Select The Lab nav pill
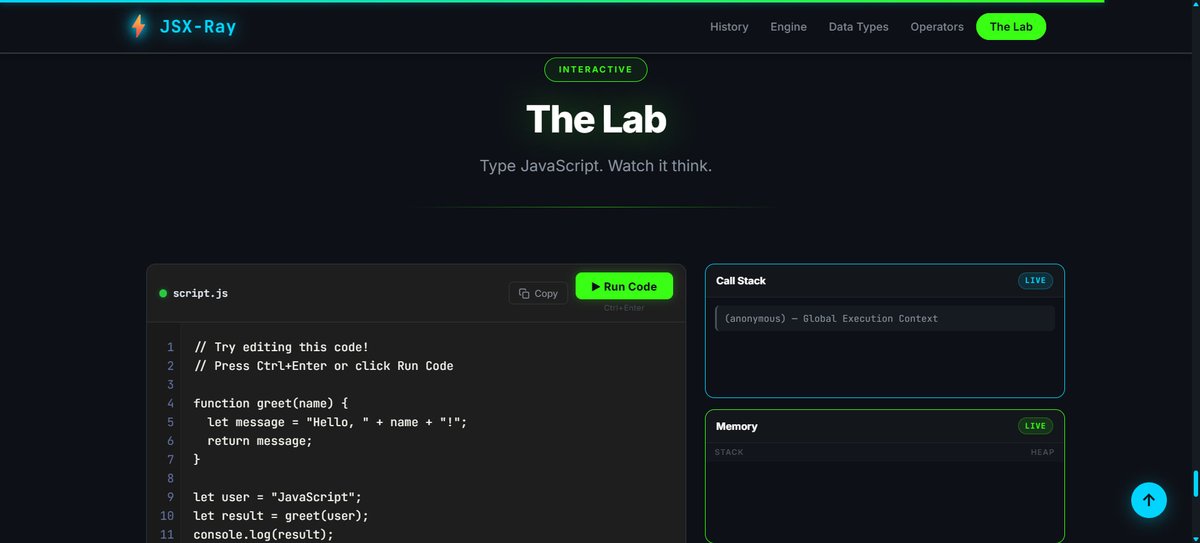Screen dimensions: 1200x543 (x=1011, y=27)
